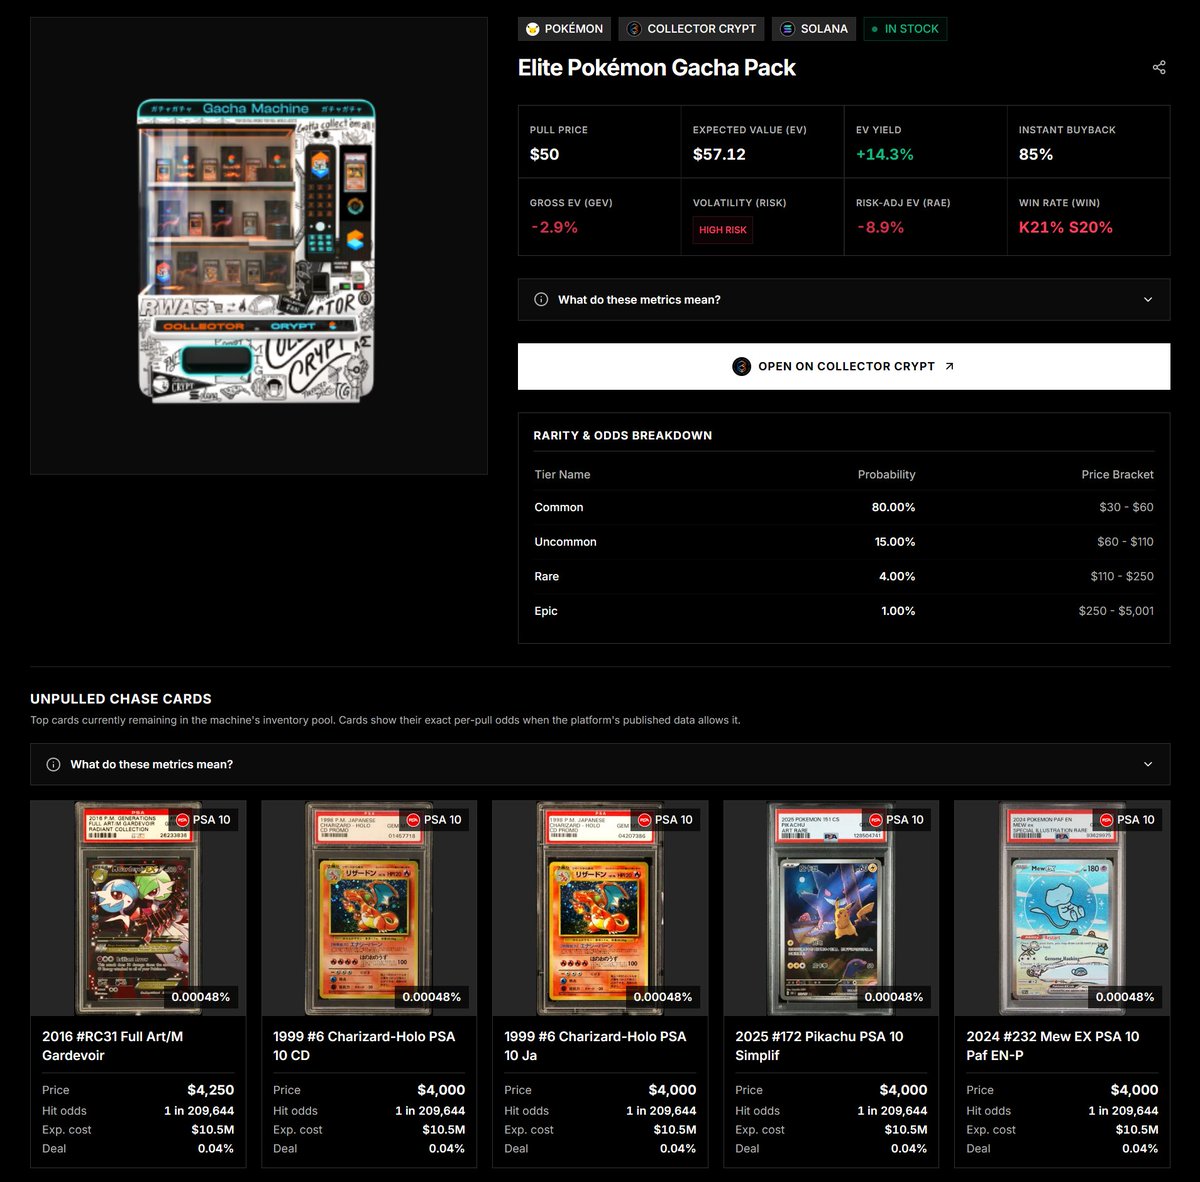Image resolution: width=1200 pixels, height=1182 pixels.
Task: Click the Instant Buyback value 85%
Action: 1036,154
